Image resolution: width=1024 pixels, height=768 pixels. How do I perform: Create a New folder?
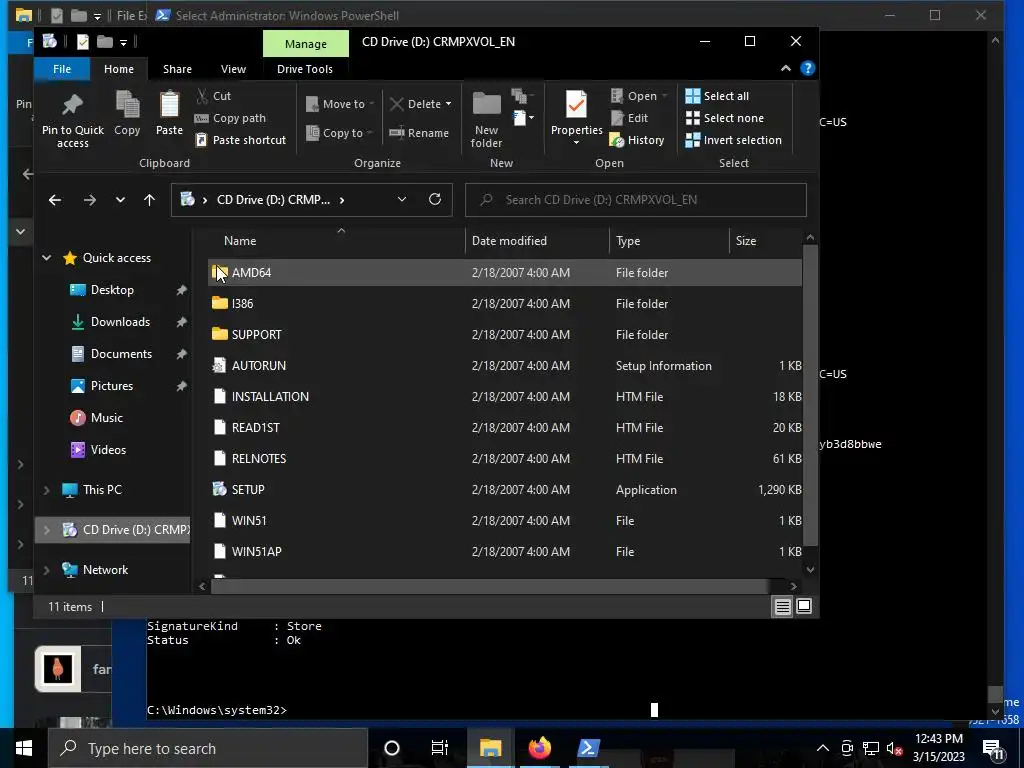pyautogui.click(x=487, y=118)
